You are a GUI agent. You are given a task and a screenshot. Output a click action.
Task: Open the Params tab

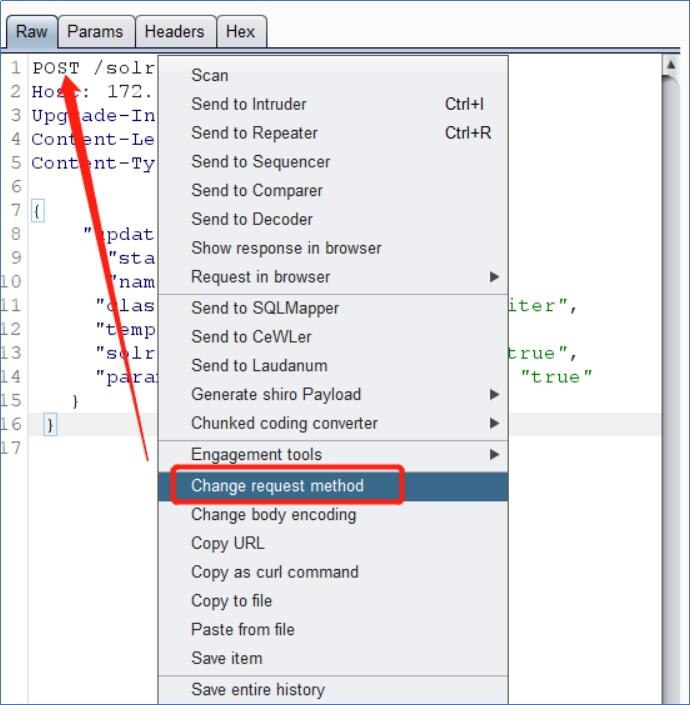(96, 32)
